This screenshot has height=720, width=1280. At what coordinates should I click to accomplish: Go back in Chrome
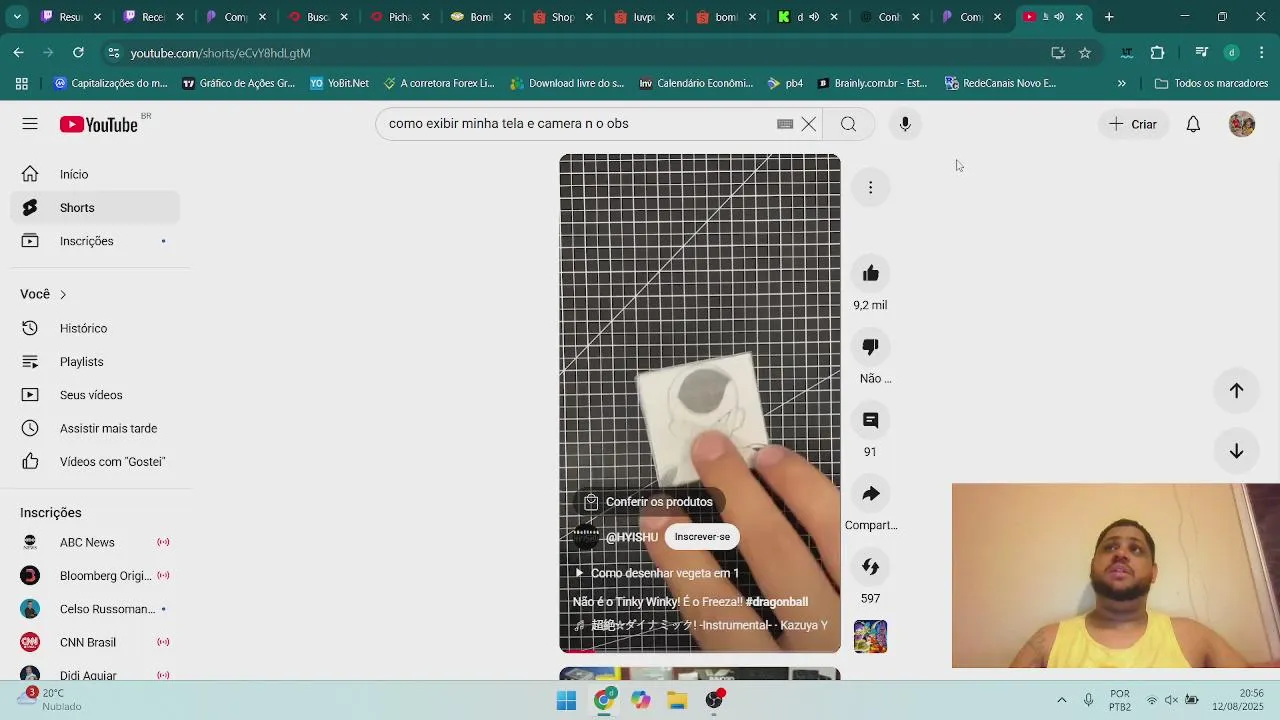(19, 53)
